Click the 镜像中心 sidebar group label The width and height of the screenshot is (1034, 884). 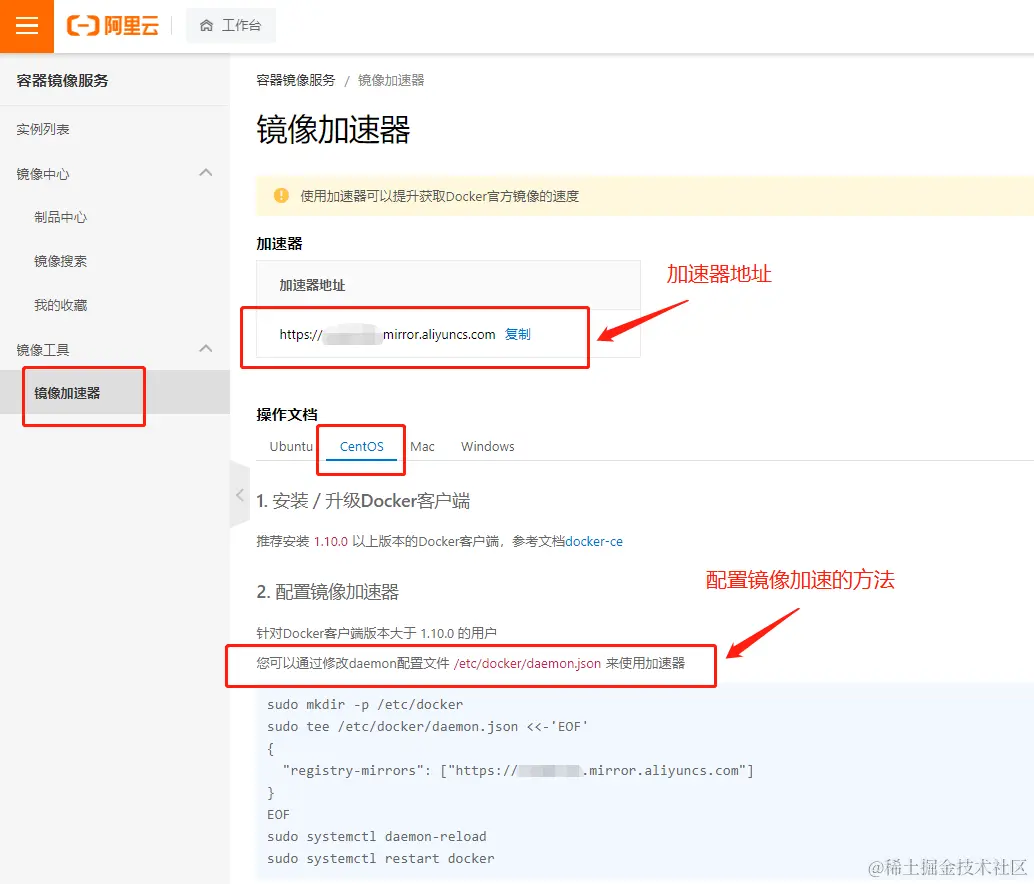(x=43, y=174)
